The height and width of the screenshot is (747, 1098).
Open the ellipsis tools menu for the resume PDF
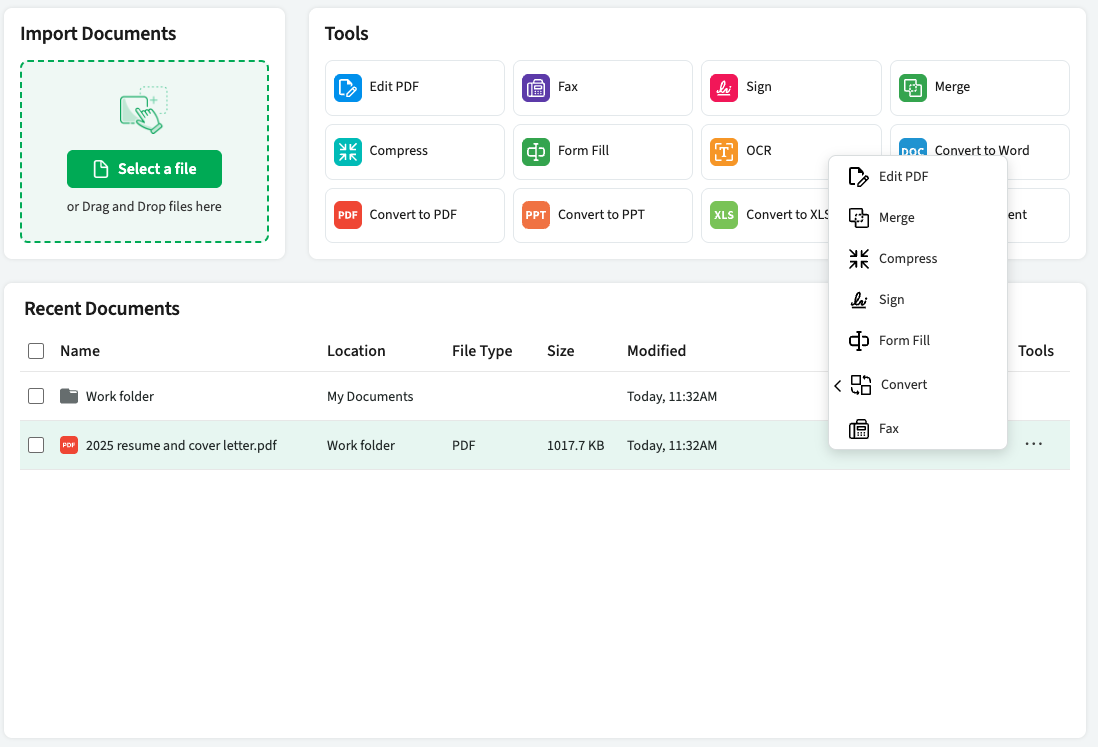[x=1034, y=444]
